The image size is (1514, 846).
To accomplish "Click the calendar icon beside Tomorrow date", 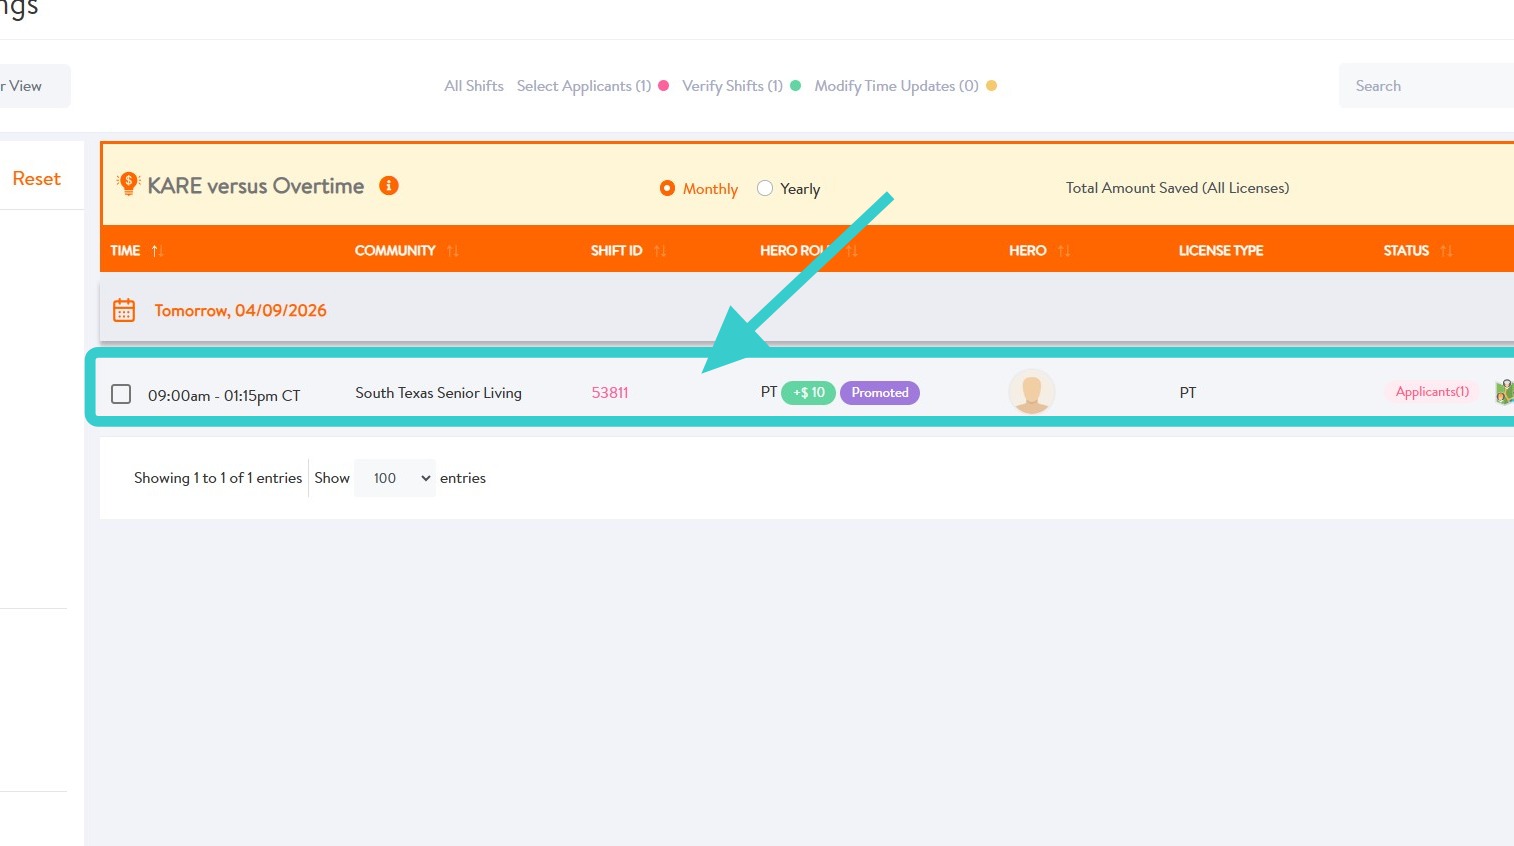I will [124, 310].
